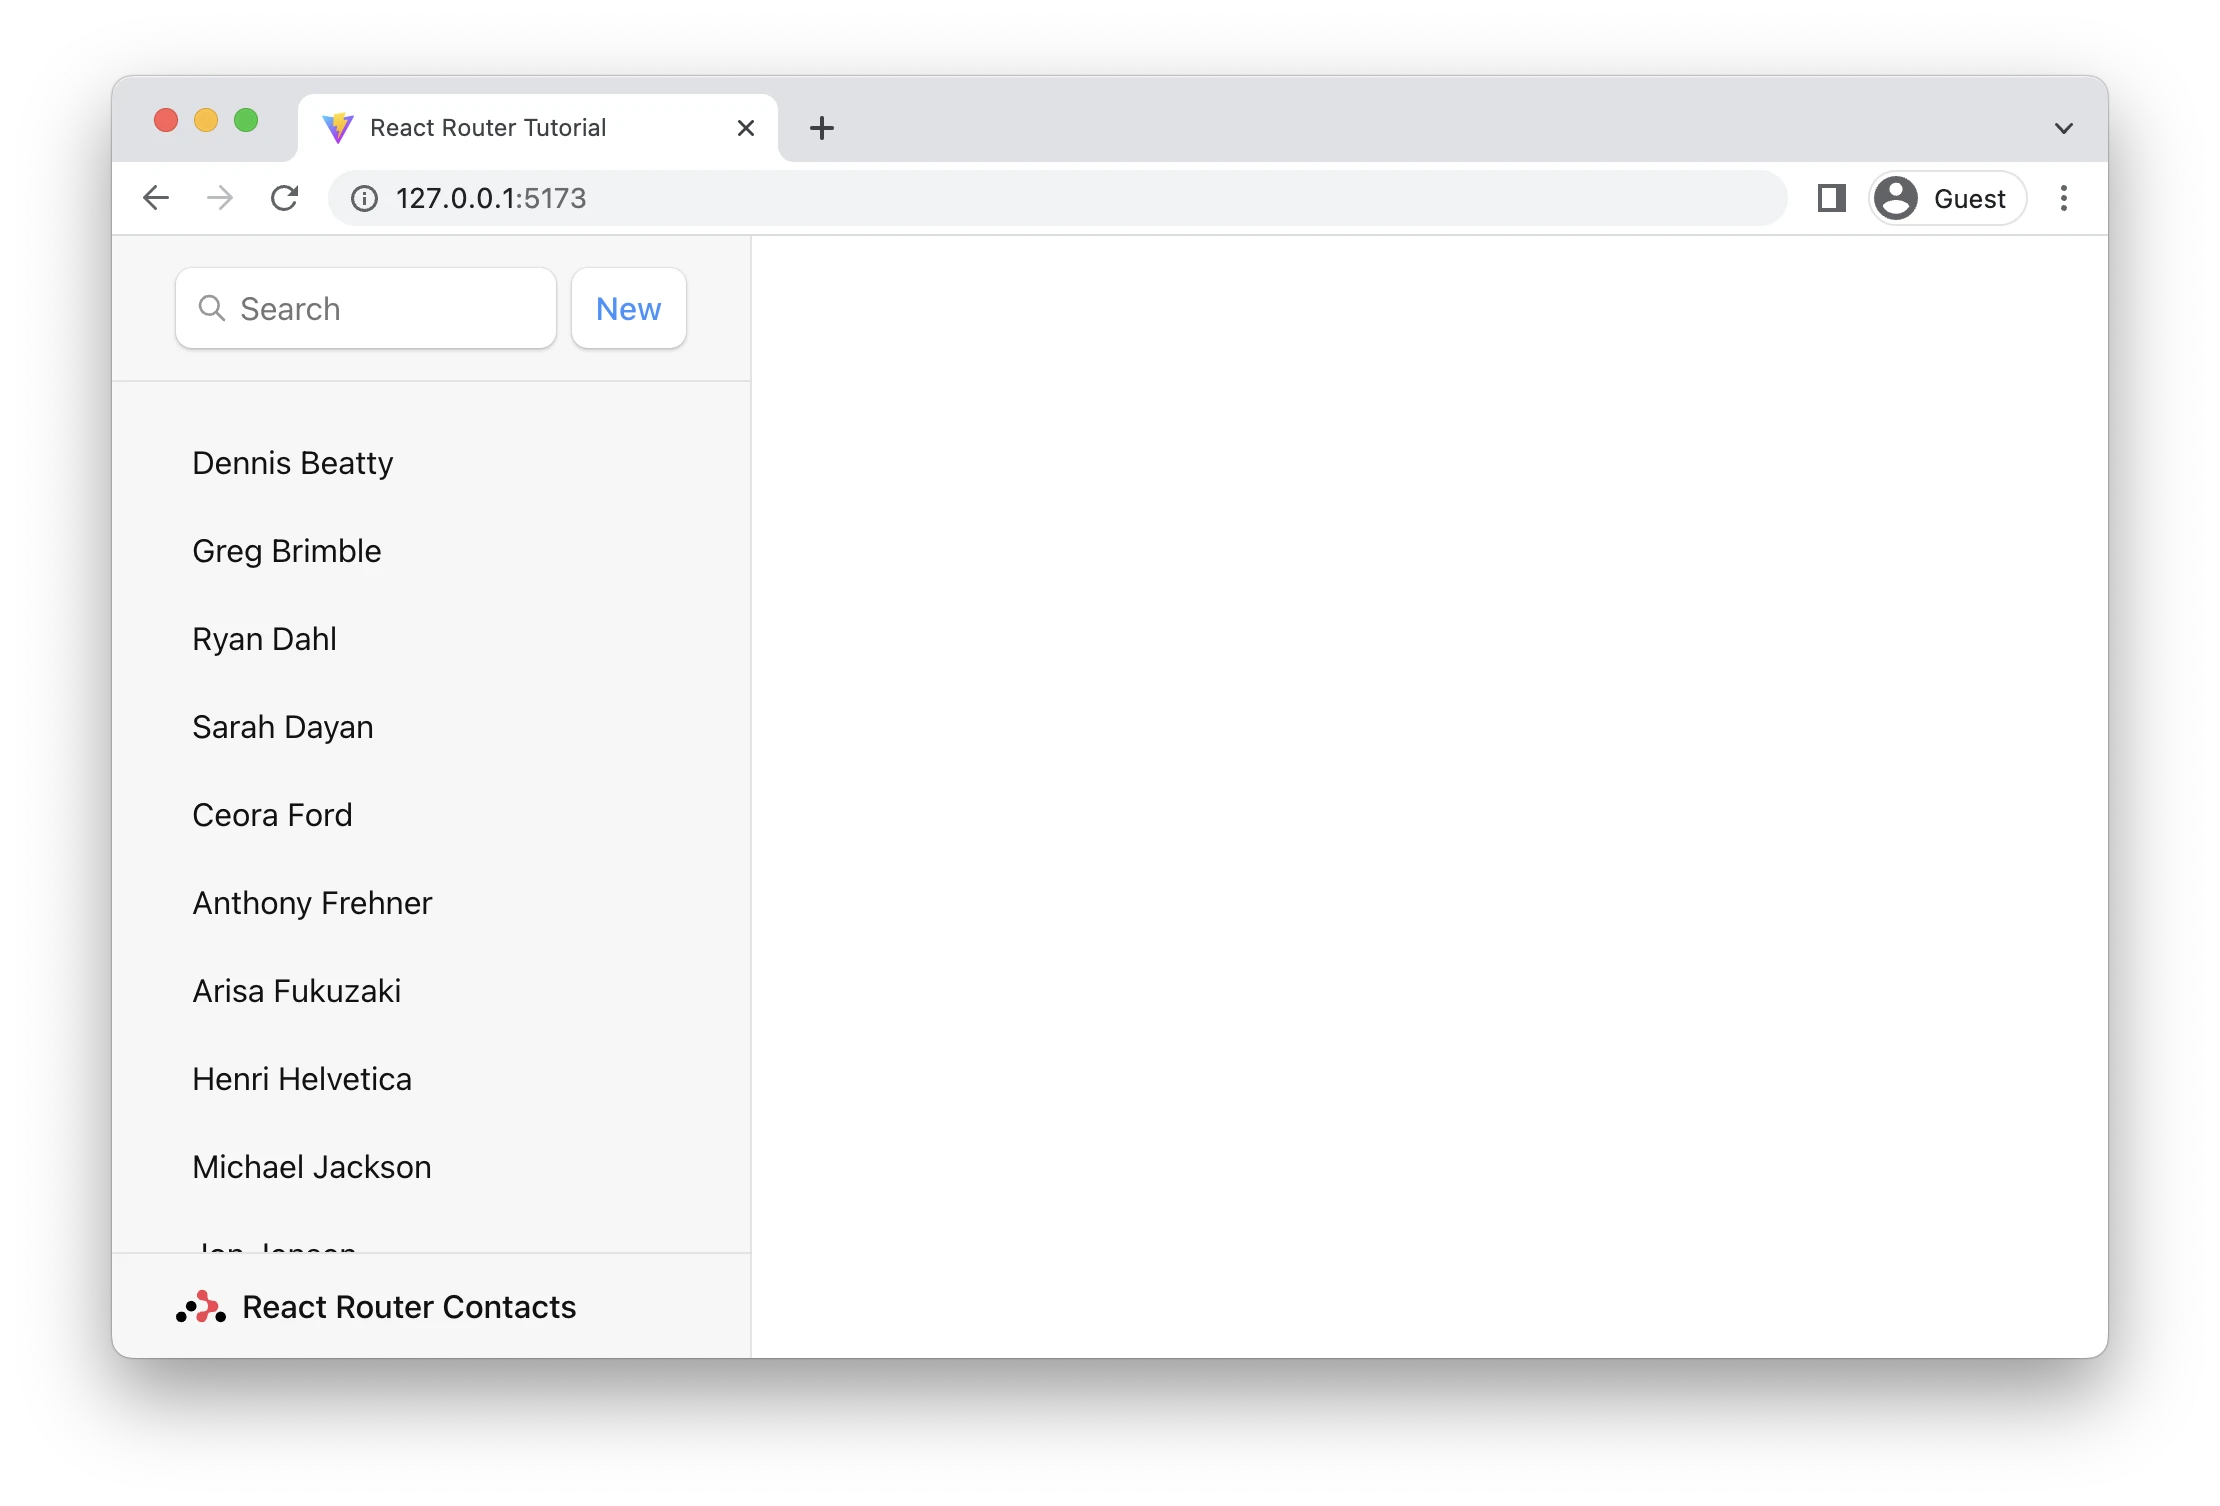
Task: Select Ceora Ford from contacts list
Action: coord(272,815)
